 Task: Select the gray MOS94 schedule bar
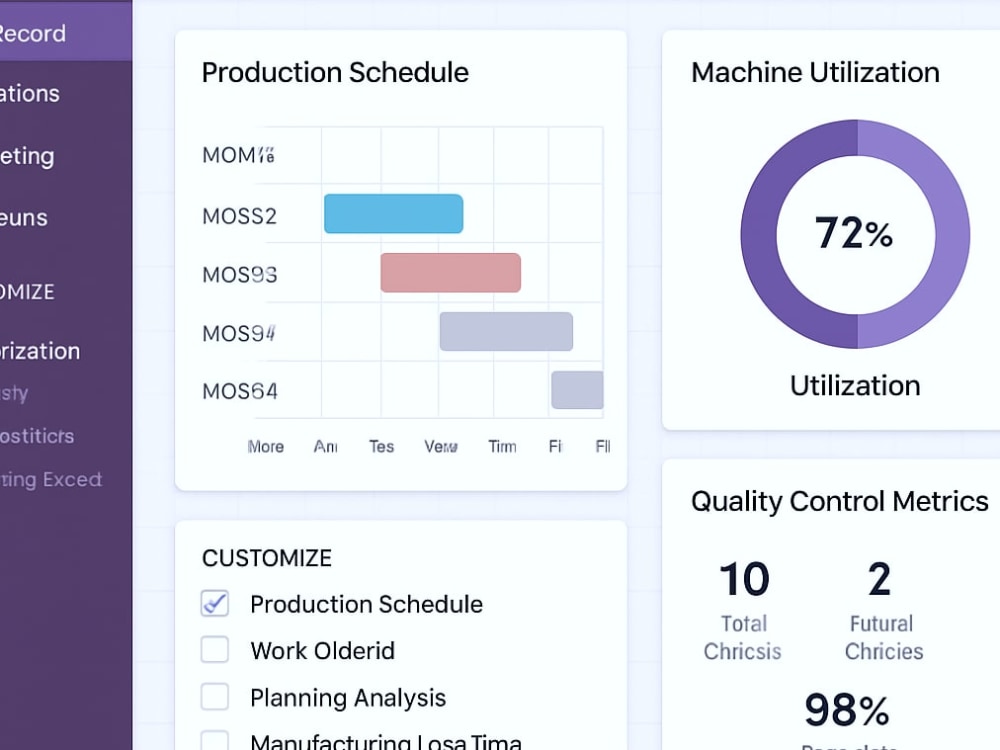point(506,332)
